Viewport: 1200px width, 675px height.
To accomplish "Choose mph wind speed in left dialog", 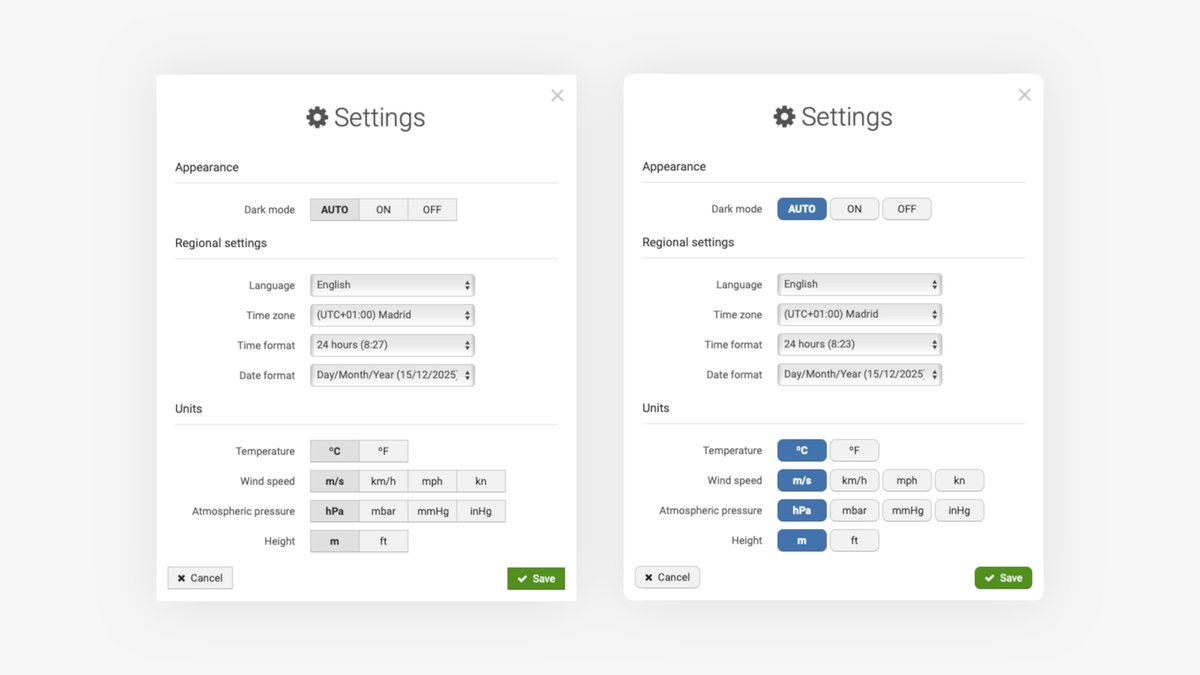I will (432, 481).
